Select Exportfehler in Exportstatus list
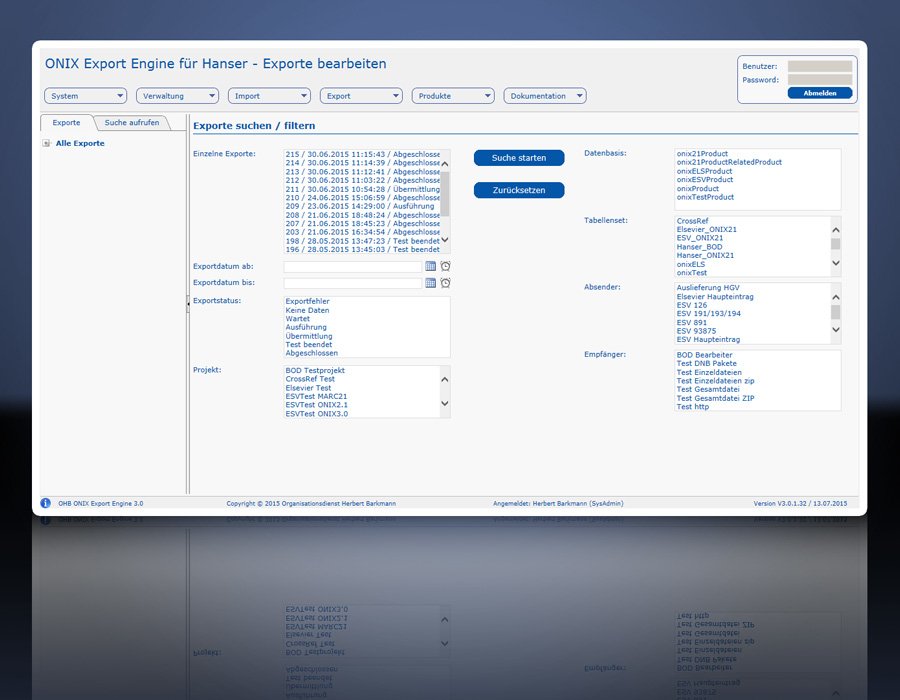900x700 pixels. (x=308, y=301)
